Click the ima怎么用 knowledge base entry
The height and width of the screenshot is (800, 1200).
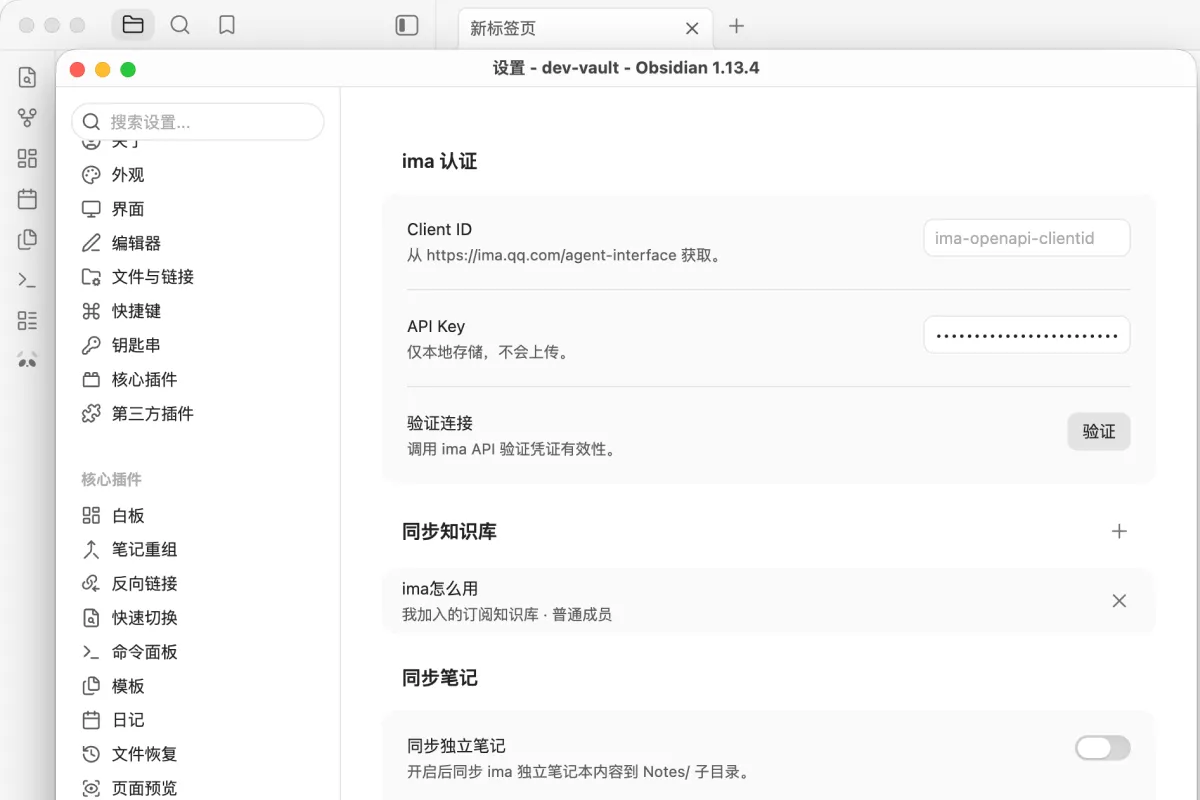[768, 601]
